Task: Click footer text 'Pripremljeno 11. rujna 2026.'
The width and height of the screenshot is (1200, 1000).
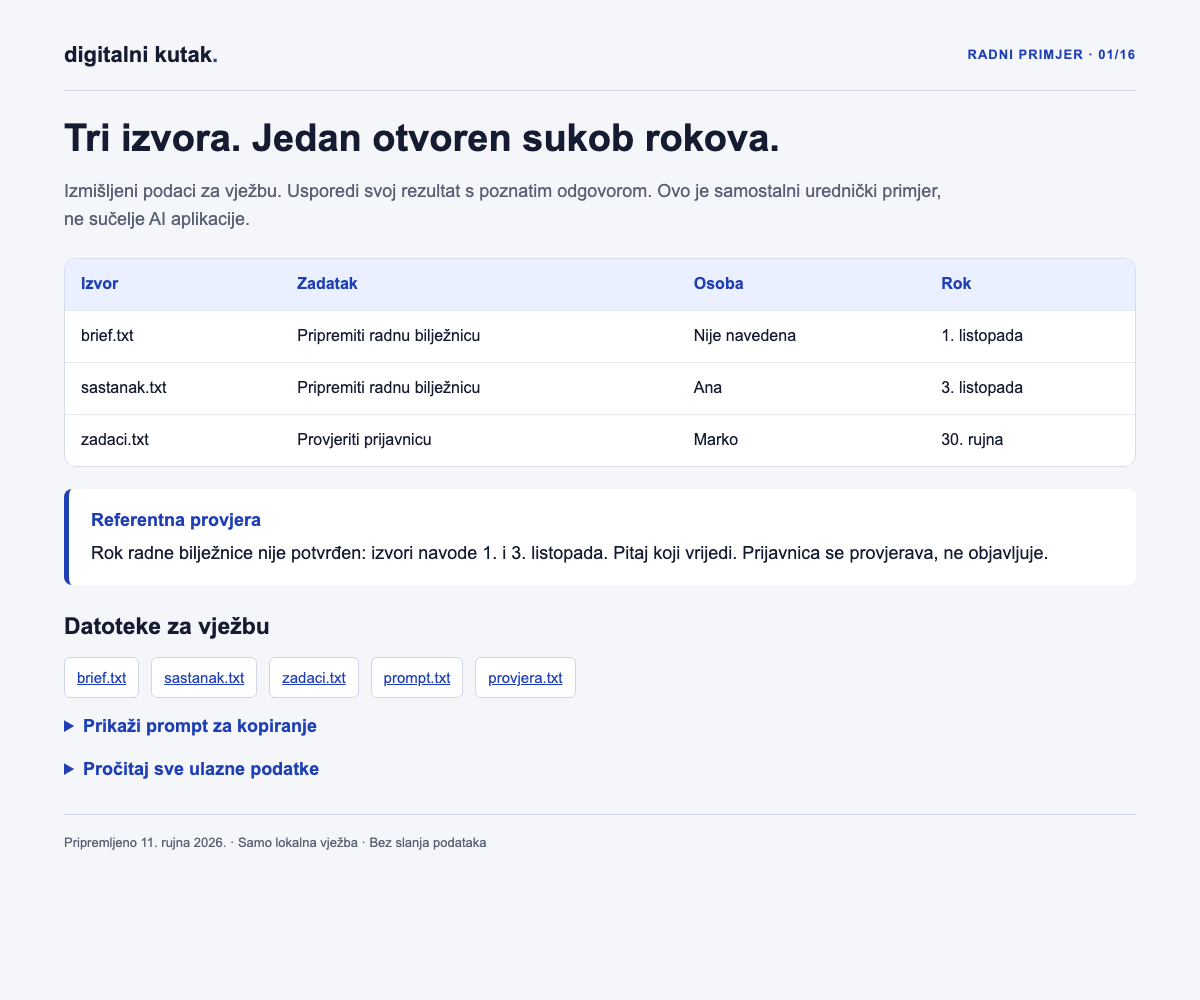Action: (145, 843)
